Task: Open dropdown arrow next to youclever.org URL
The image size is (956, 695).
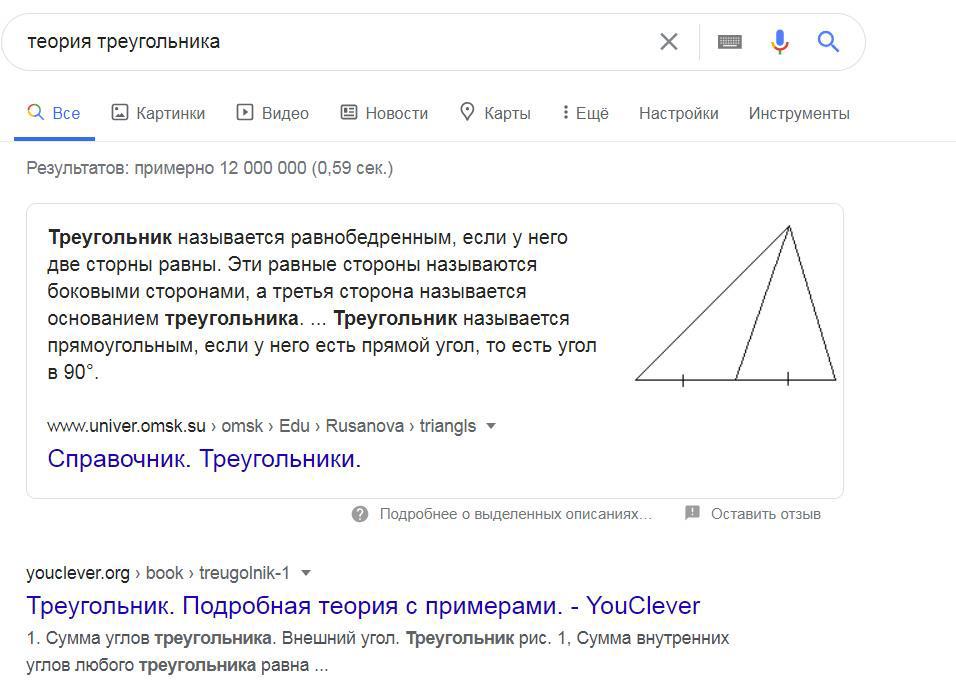Action: point(306,573)
